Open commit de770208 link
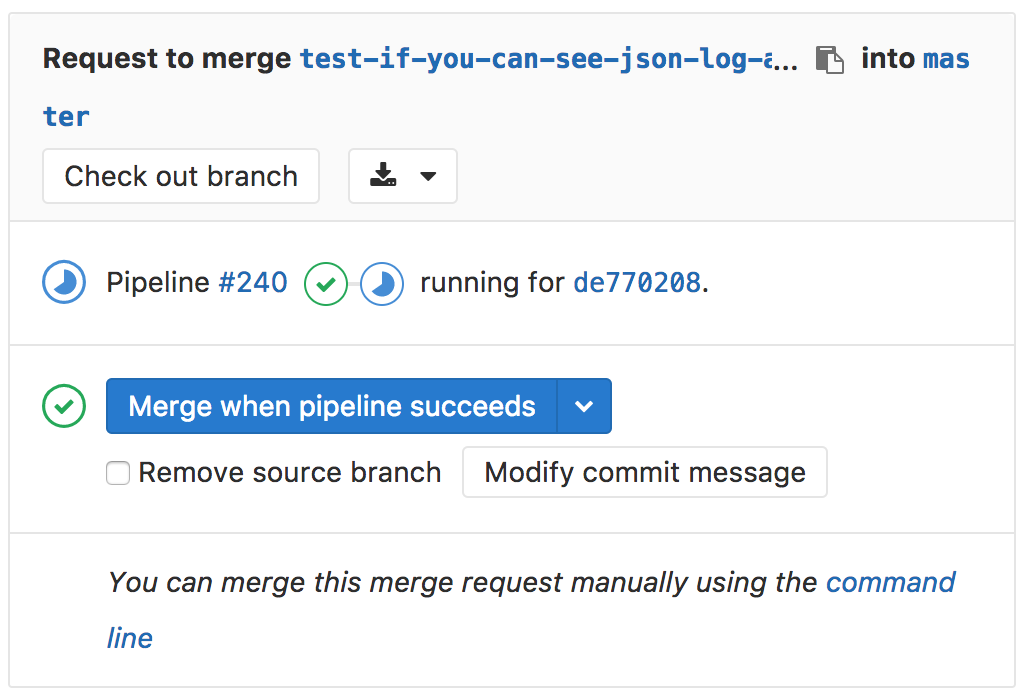 tap(637, 283)
